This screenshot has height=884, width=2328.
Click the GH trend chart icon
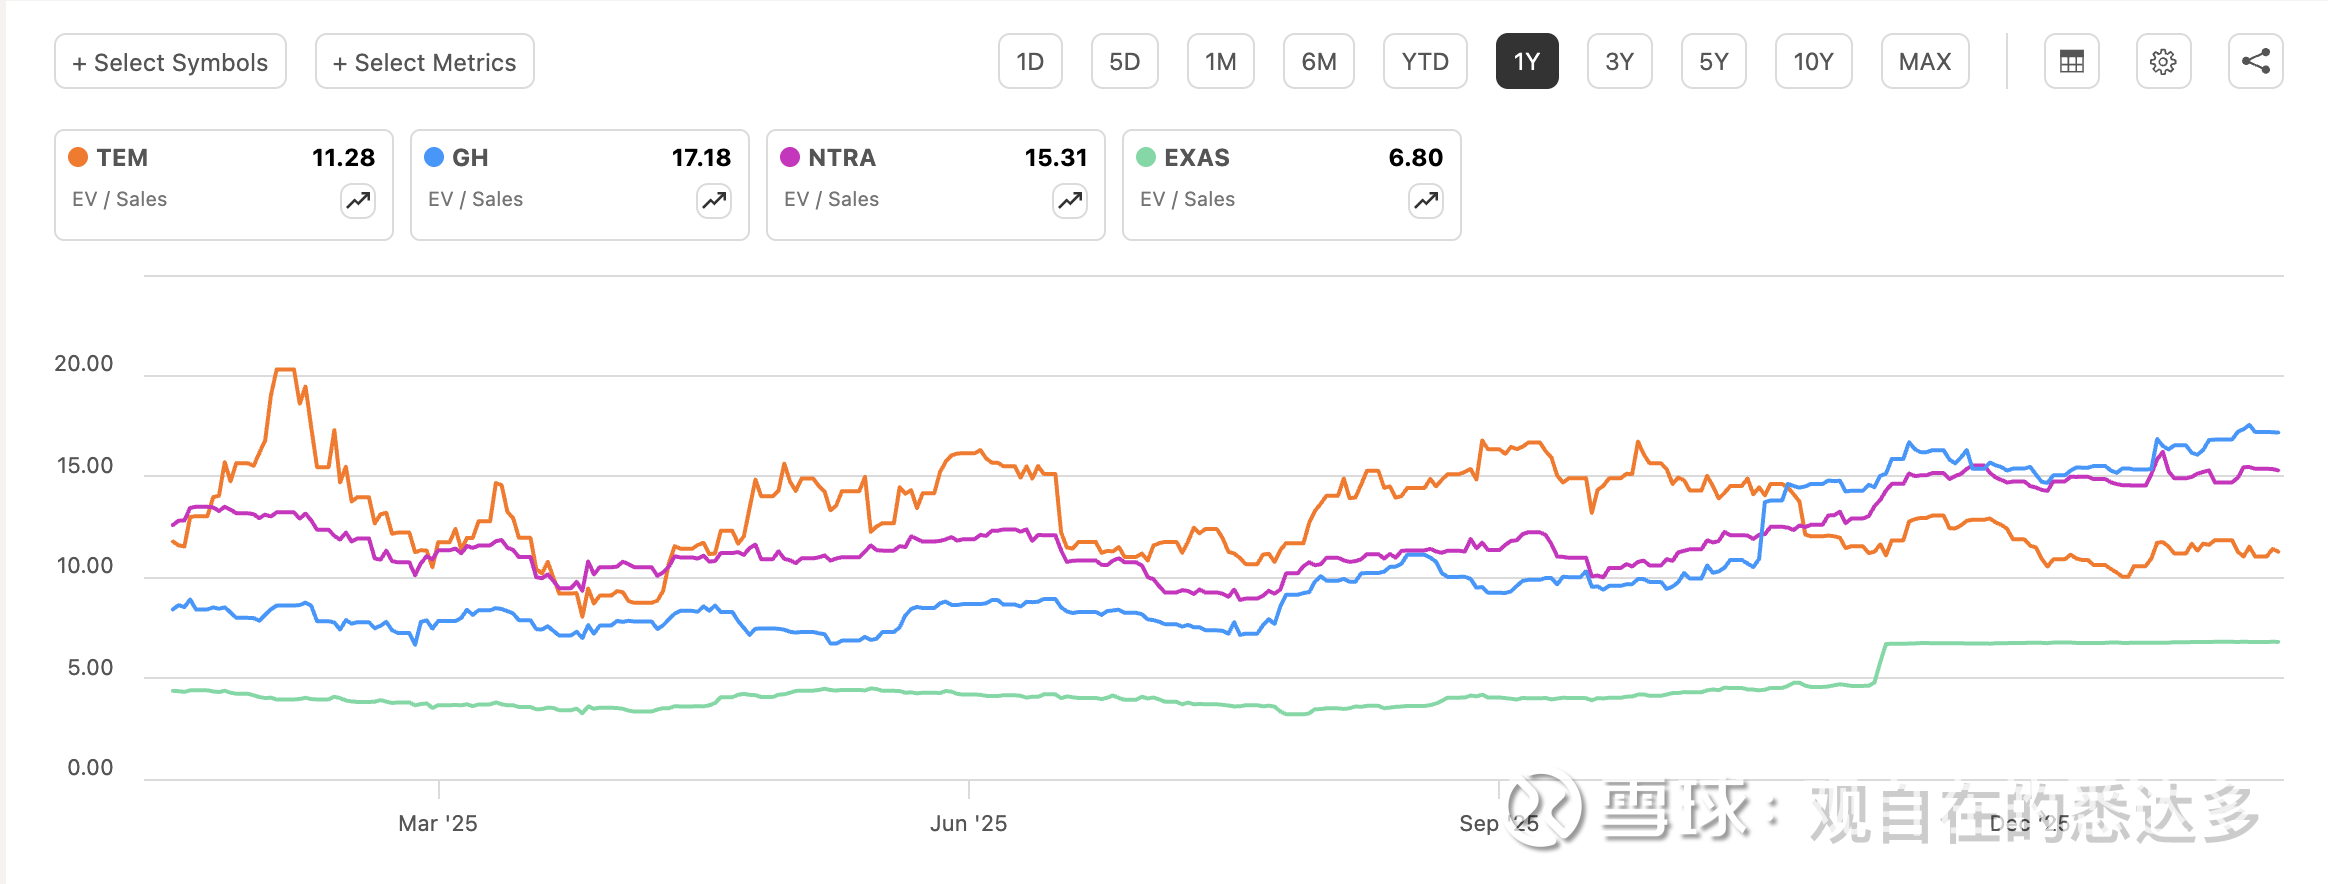[x=714, y=201]
